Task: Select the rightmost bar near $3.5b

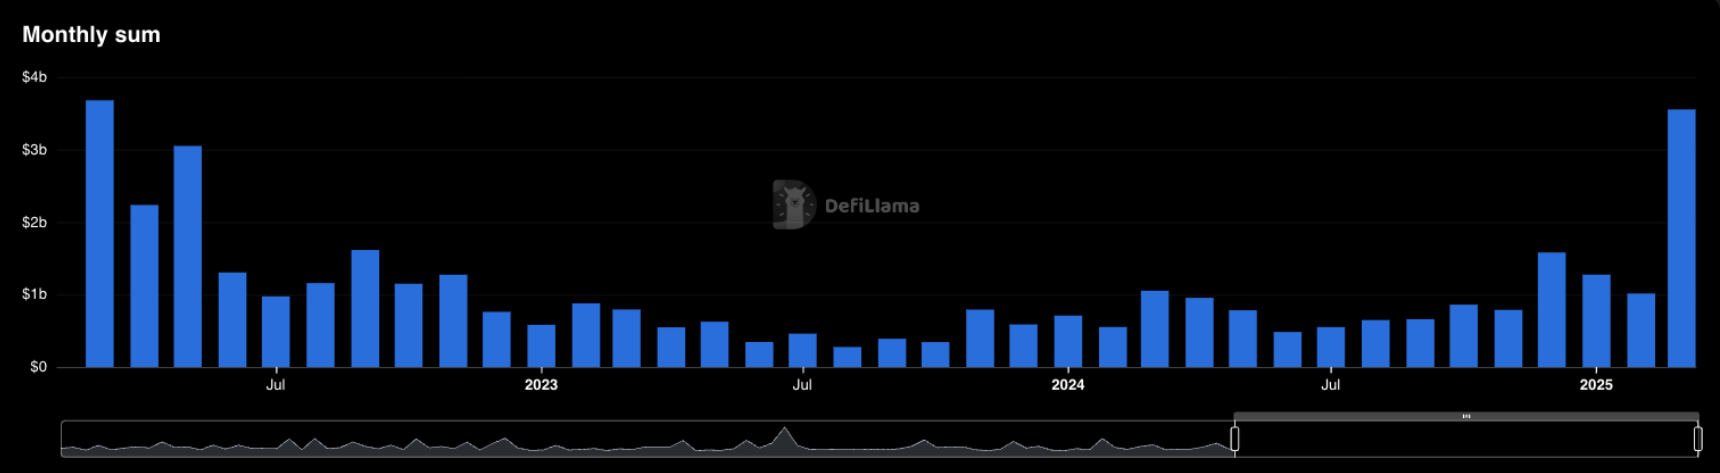Action: (x=1682, y=239)
